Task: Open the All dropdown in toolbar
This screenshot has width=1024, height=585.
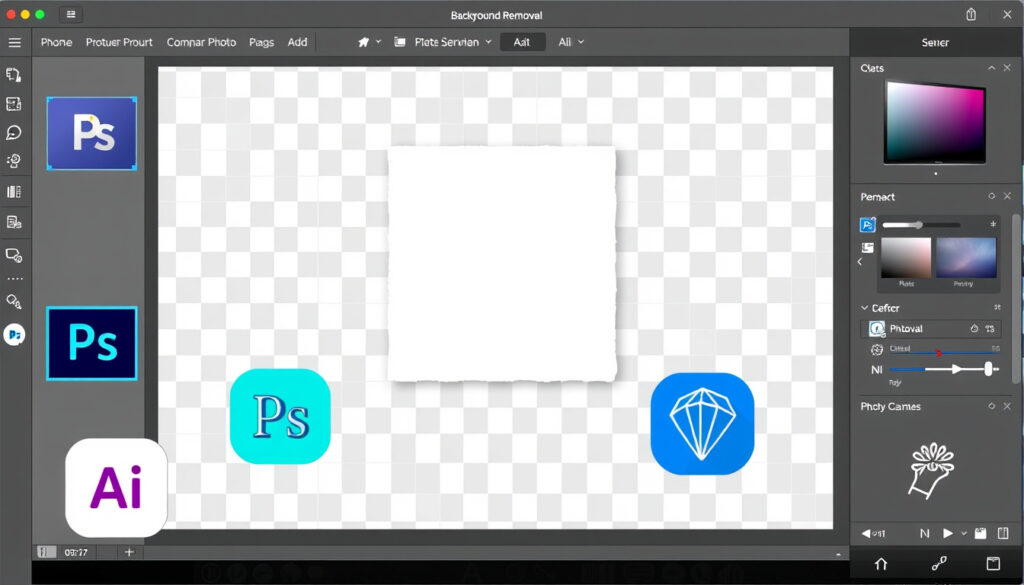Action: pos(571,42)
